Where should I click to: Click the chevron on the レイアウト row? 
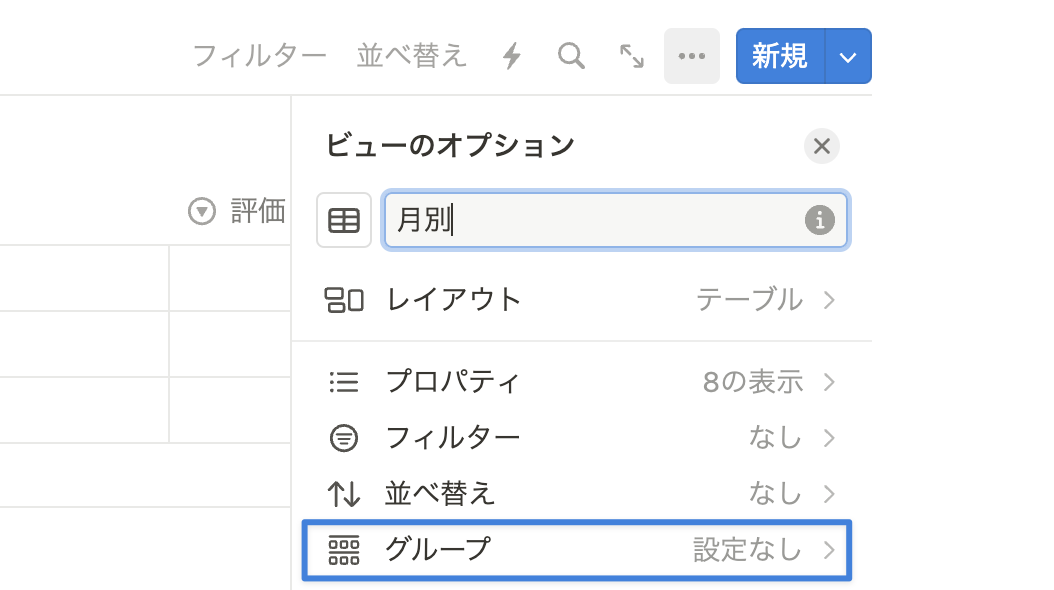click(829, 300)
